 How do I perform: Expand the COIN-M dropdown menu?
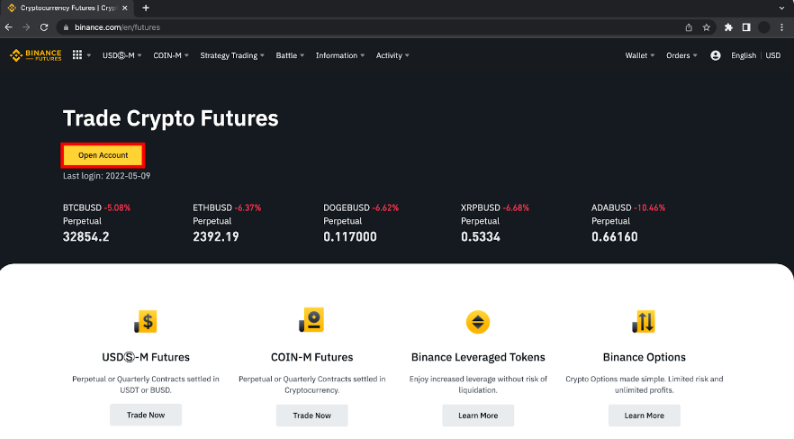click(171, 55)
